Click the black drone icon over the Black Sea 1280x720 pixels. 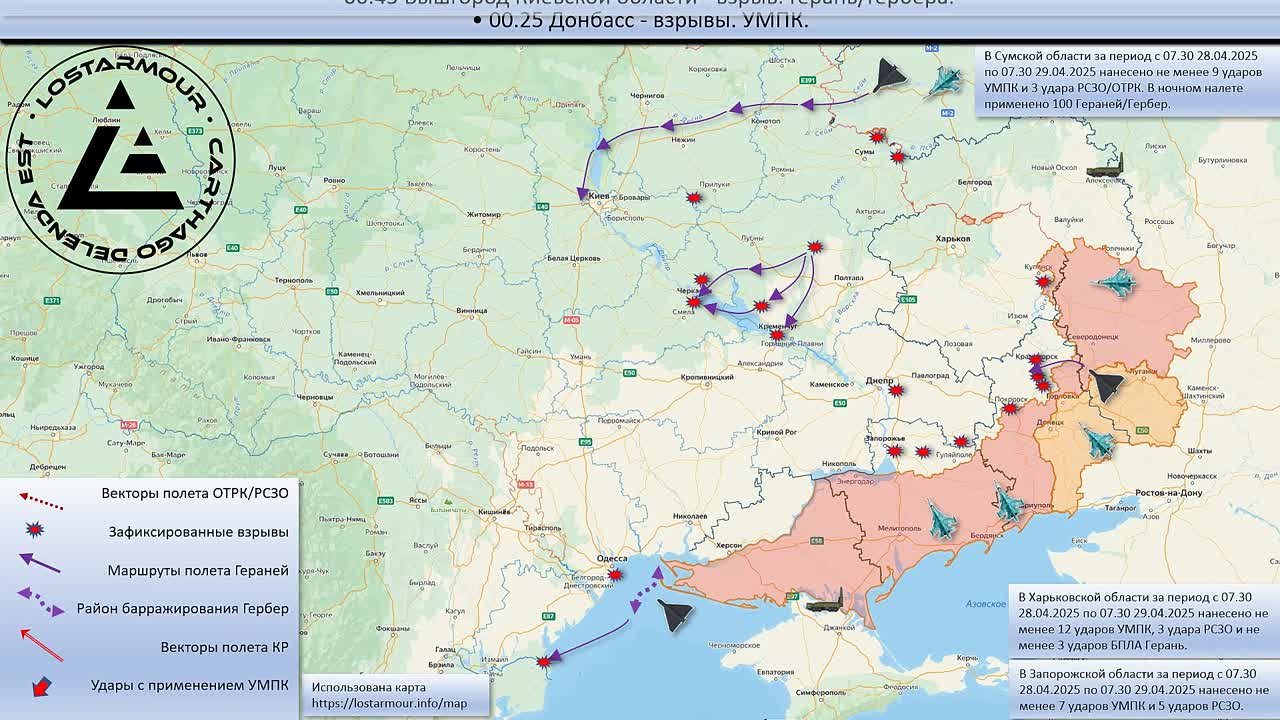[675, 614]
